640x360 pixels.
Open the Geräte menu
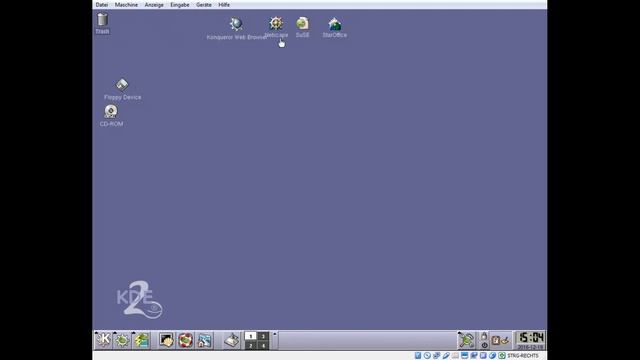[204, 5]
